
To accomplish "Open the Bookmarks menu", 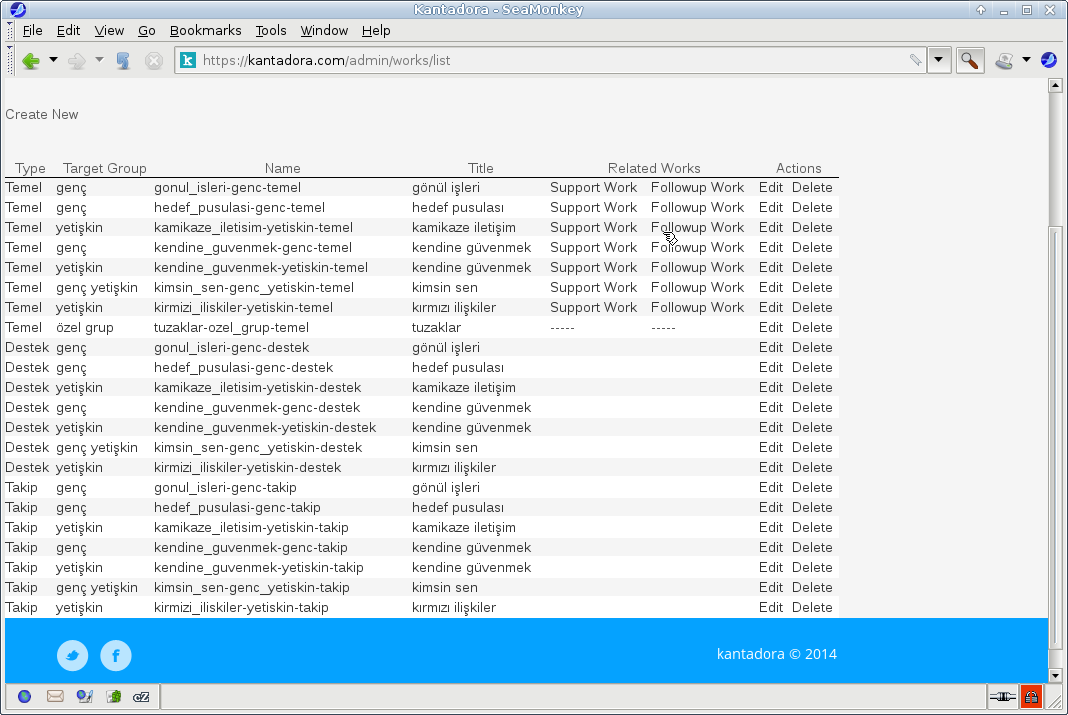I will (x=206, y=31).
